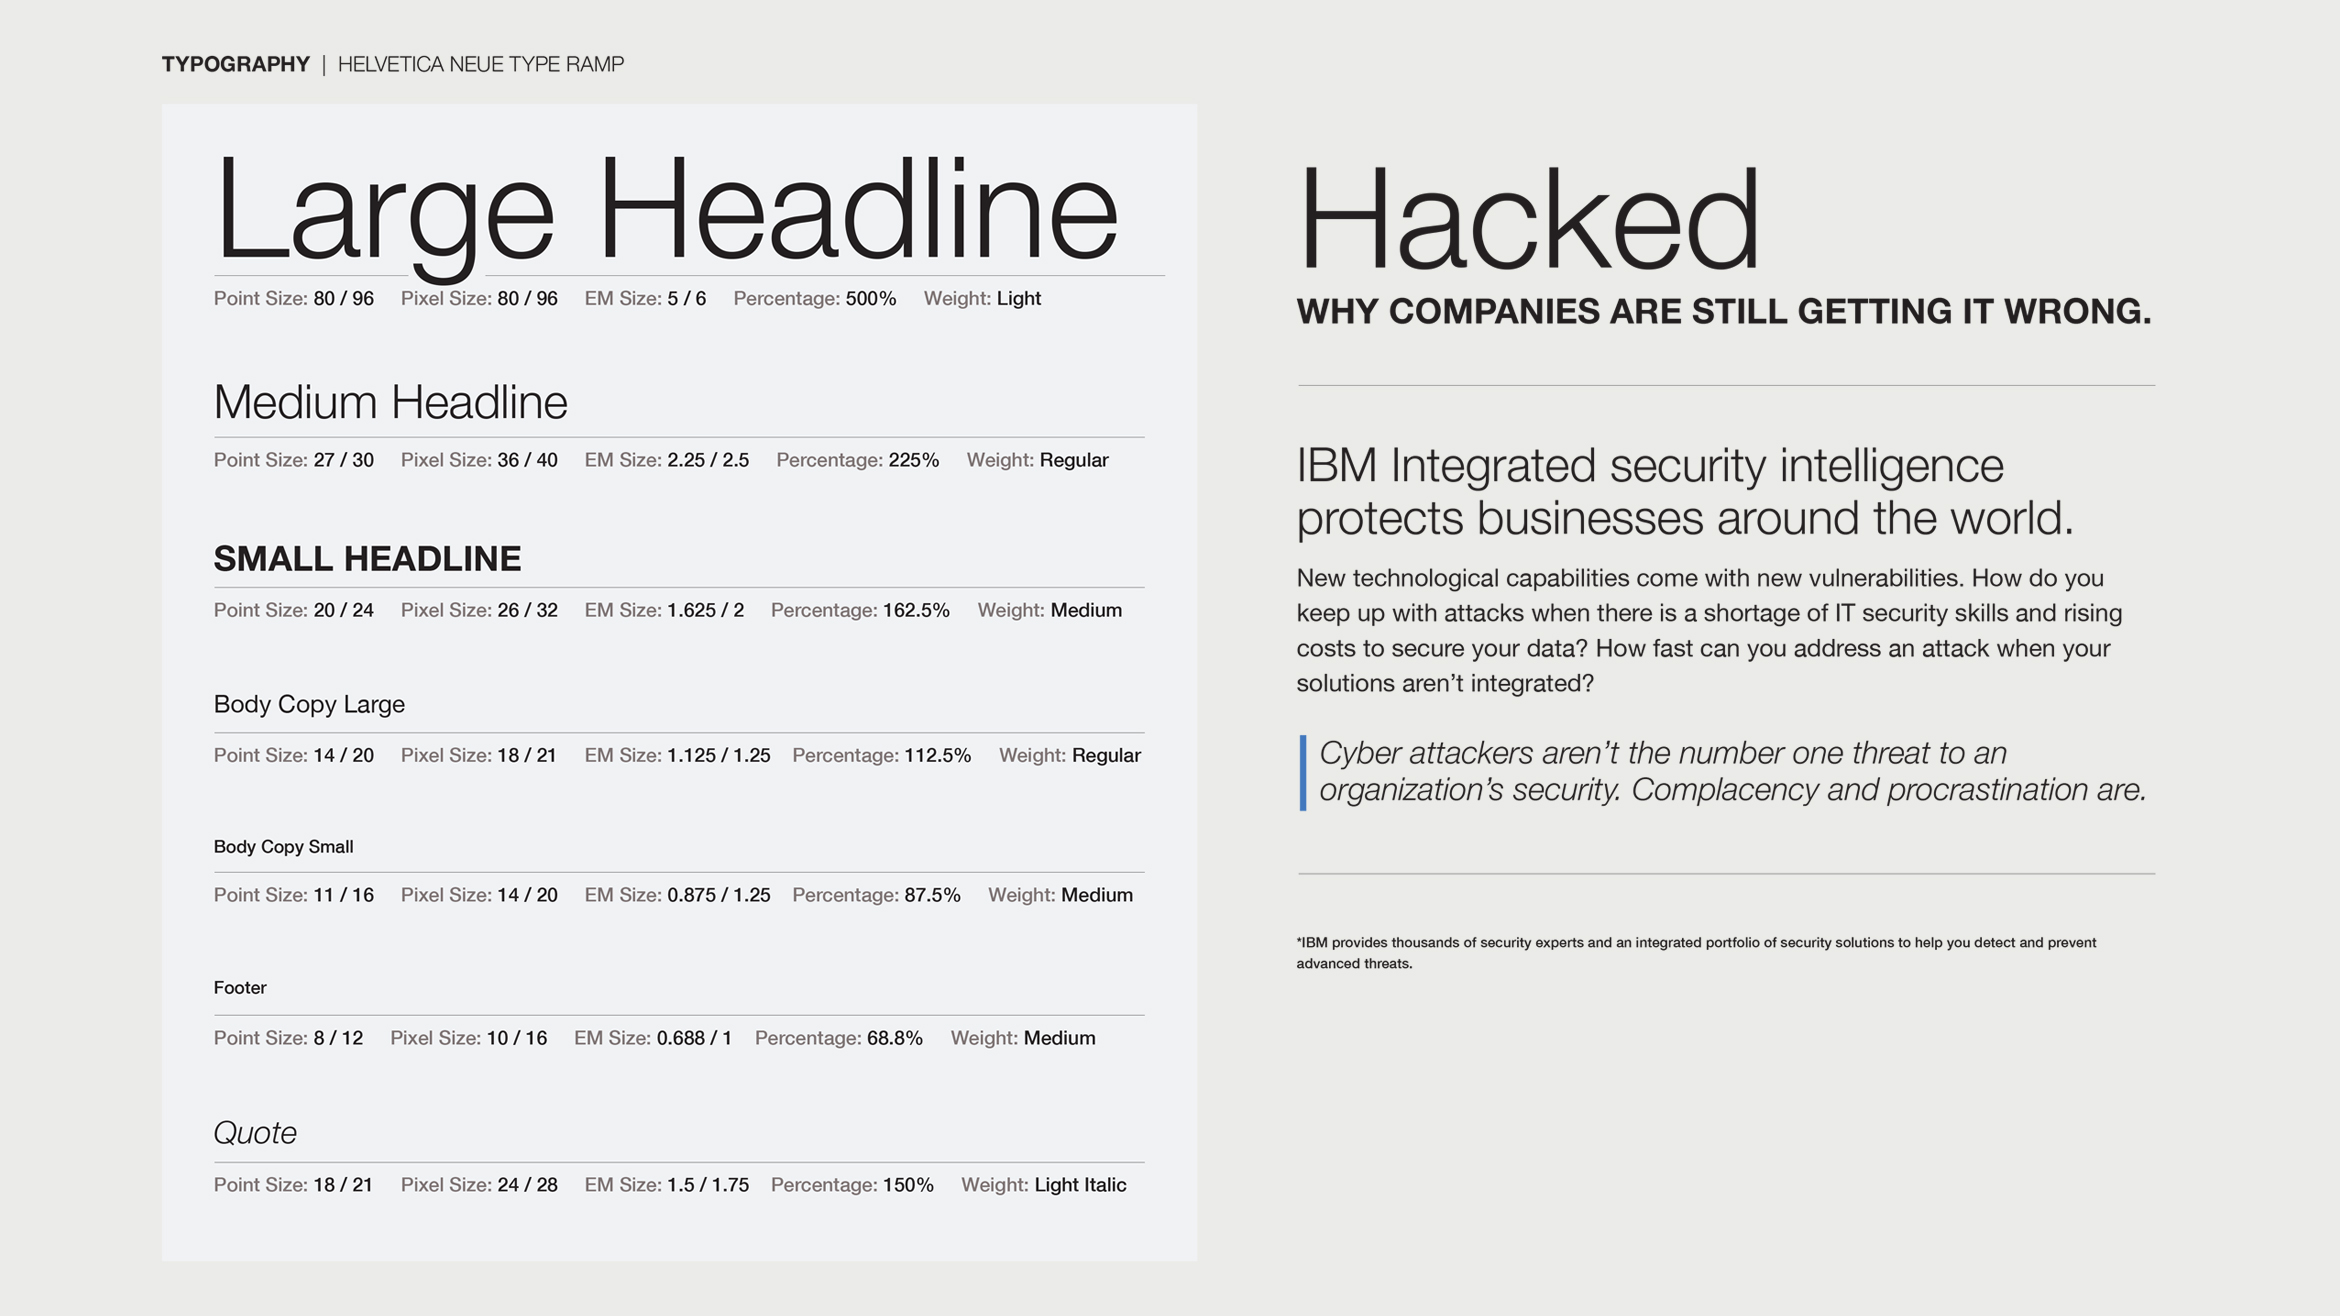This screenshot has height=1316, width=2340.
Task: Click the Weight: Light Italic value
Action: 1080,1185
